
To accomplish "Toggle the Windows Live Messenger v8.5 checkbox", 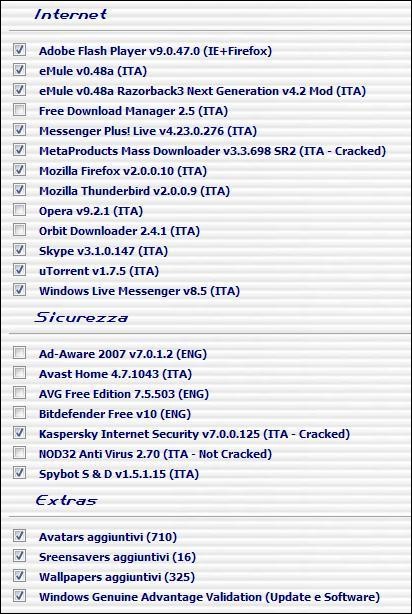I will click(x=19, y=290).
